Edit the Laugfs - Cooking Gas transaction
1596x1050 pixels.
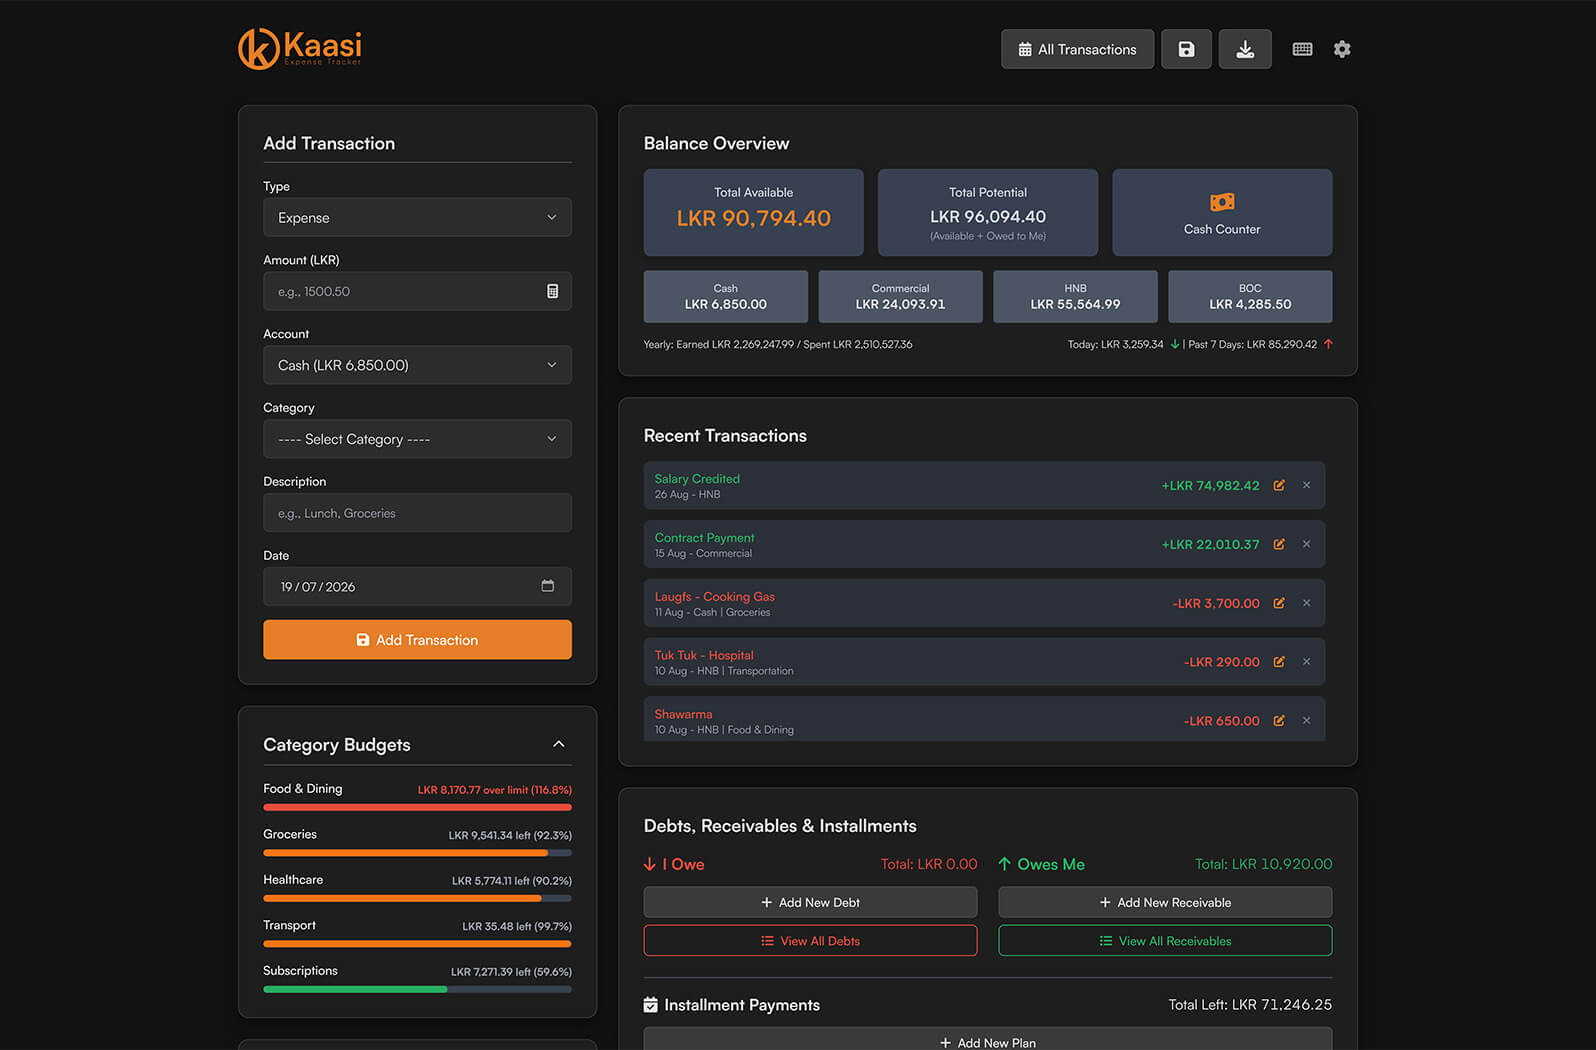click(1279, 603)
